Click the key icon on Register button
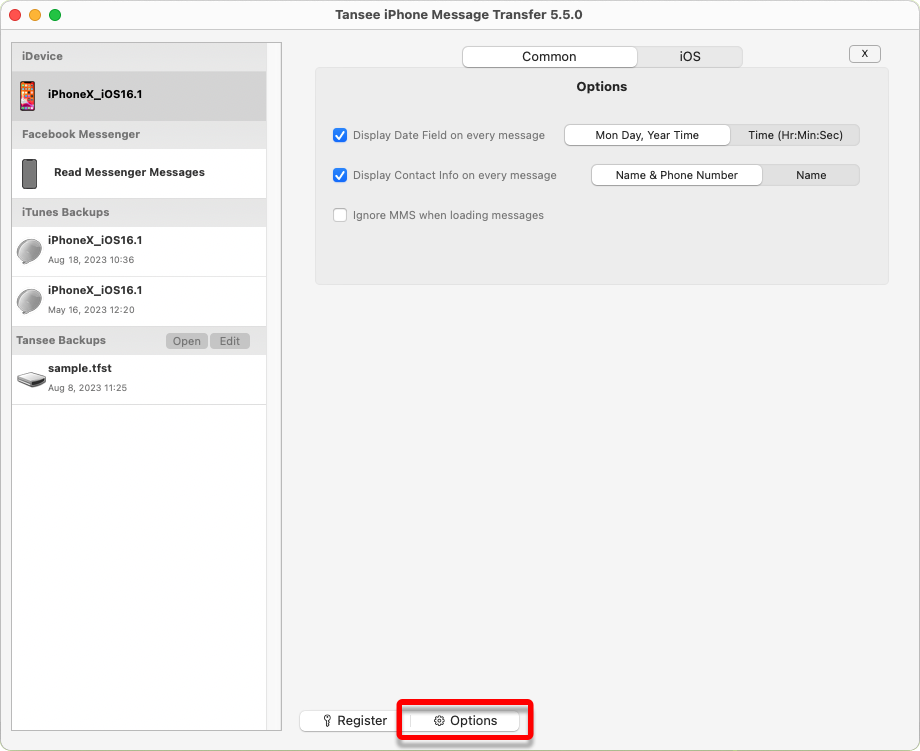This screenshot has height=751, width=920. point(327,720)
